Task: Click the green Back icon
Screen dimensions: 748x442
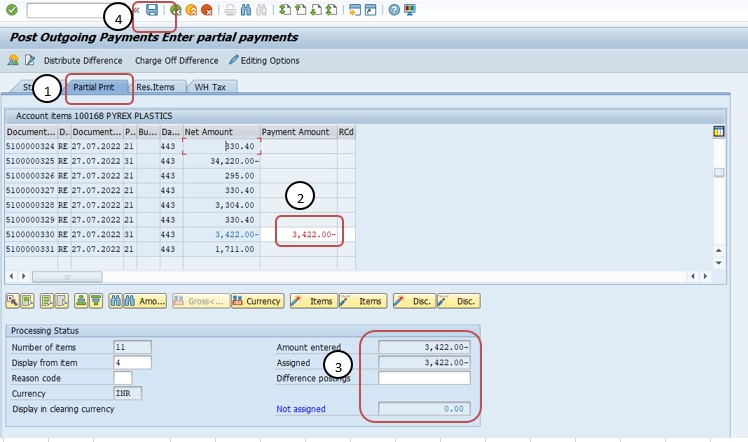Action: [176, 10]
